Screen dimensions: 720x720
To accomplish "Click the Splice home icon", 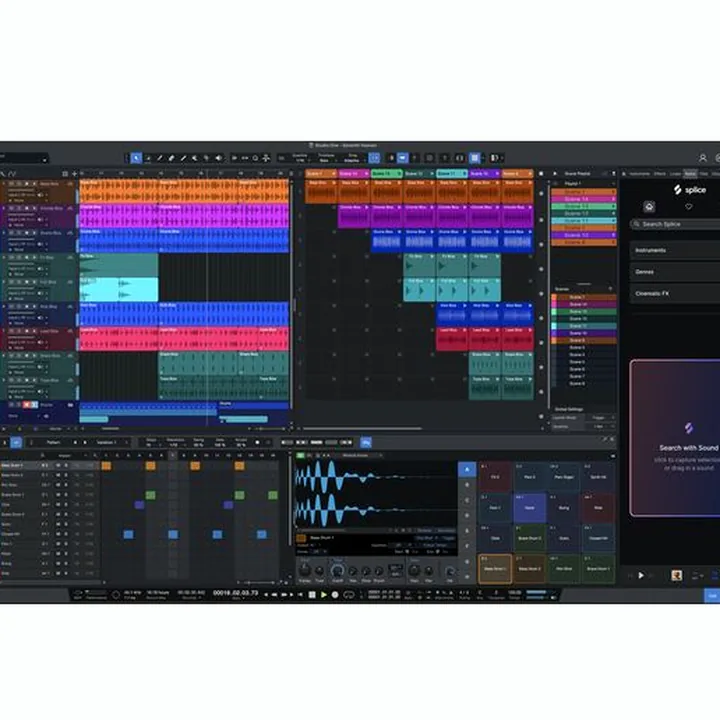I will coord(649,207).
